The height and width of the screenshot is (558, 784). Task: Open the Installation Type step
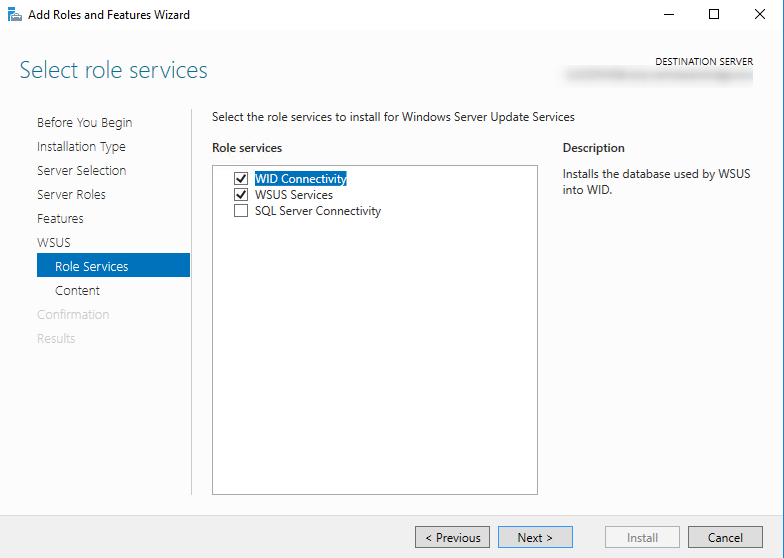tap(81, 146)
